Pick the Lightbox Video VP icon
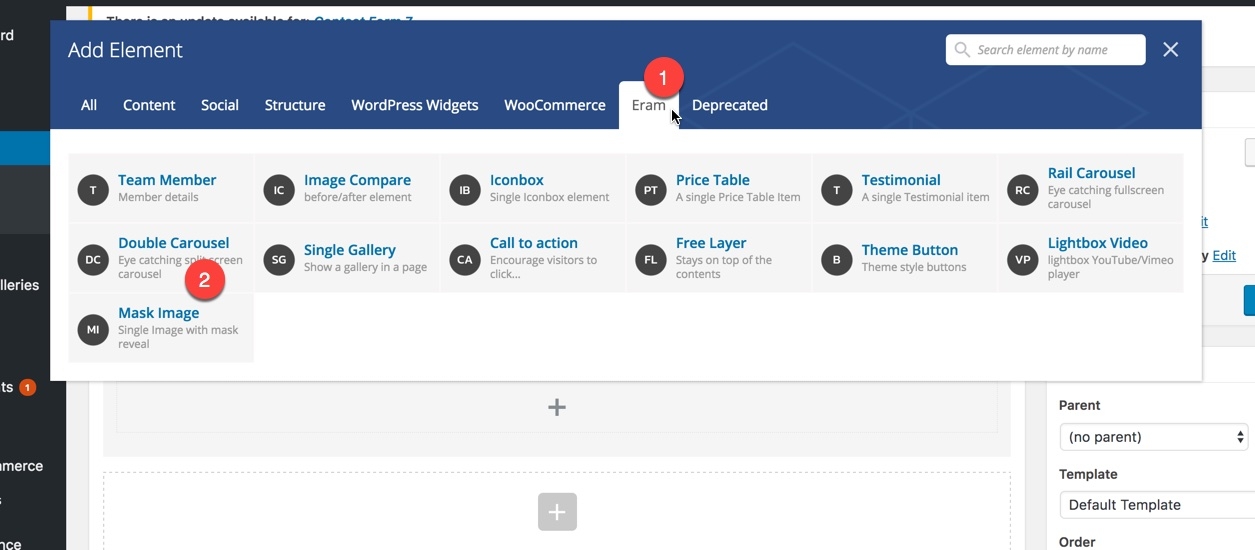The image size is (1255, 550). 1023,260
